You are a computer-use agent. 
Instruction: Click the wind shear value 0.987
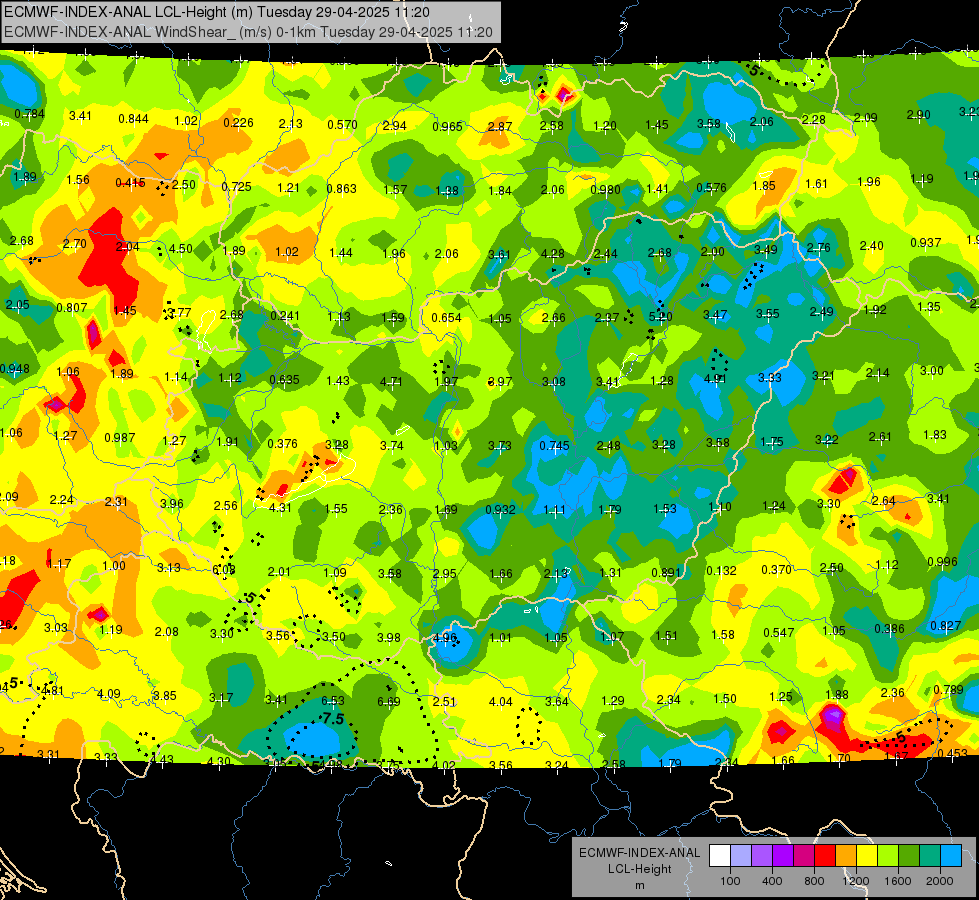tap(120, 438)
